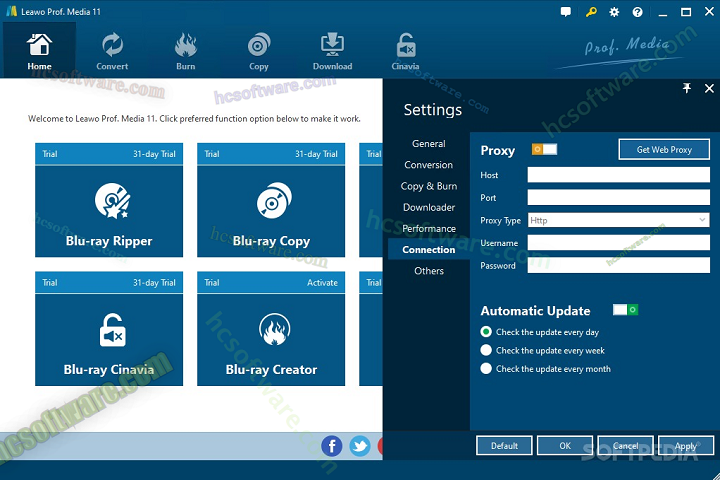
Task: Open the Performance settings section
Action: click(428, 228)
